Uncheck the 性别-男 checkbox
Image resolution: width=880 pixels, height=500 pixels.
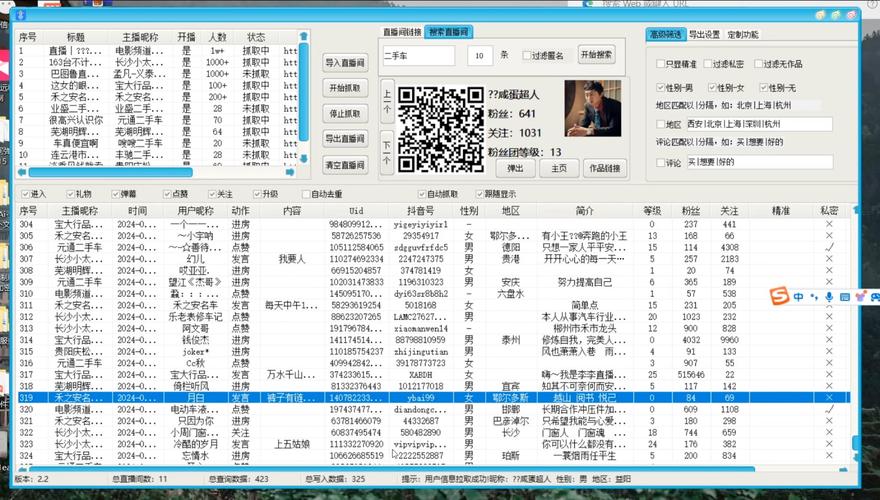point(661,88)
